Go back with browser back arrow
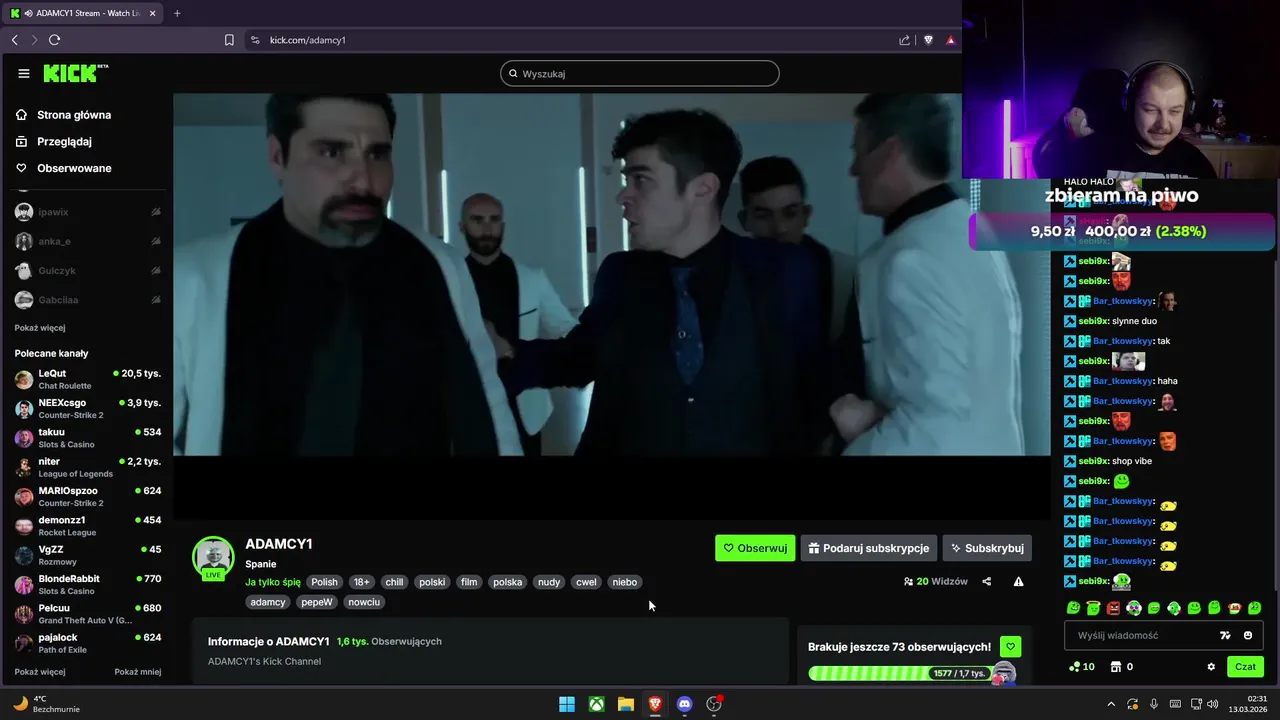Viewport: 1280px width, 720px height. click(15, 40)
